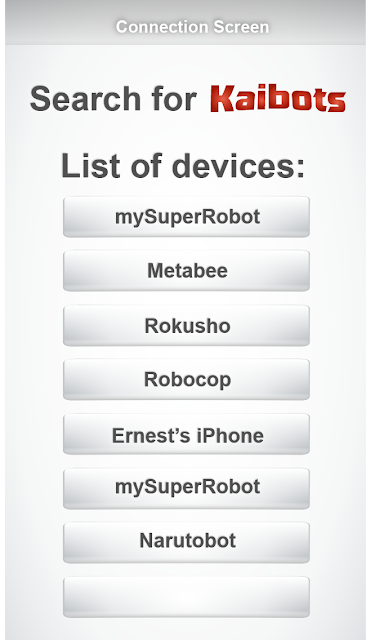Click the 'Search for' heading text

pos(113,98)
